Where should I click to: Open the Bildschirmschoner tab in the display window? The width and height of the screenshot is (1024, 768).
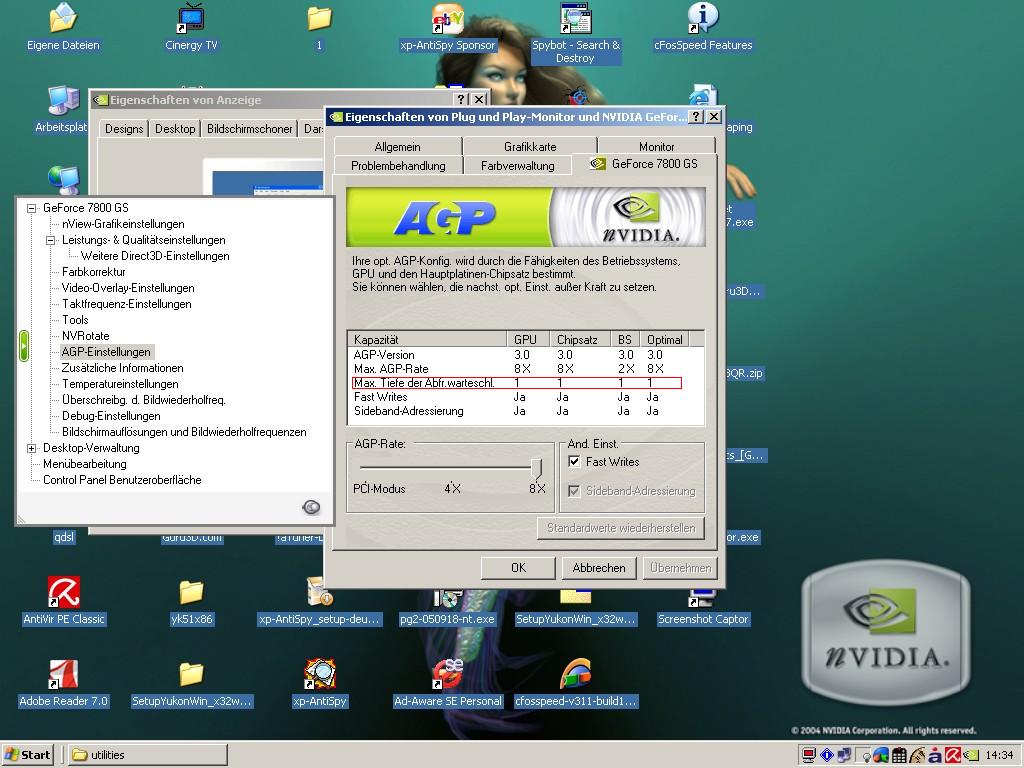[x=249, y=129]
